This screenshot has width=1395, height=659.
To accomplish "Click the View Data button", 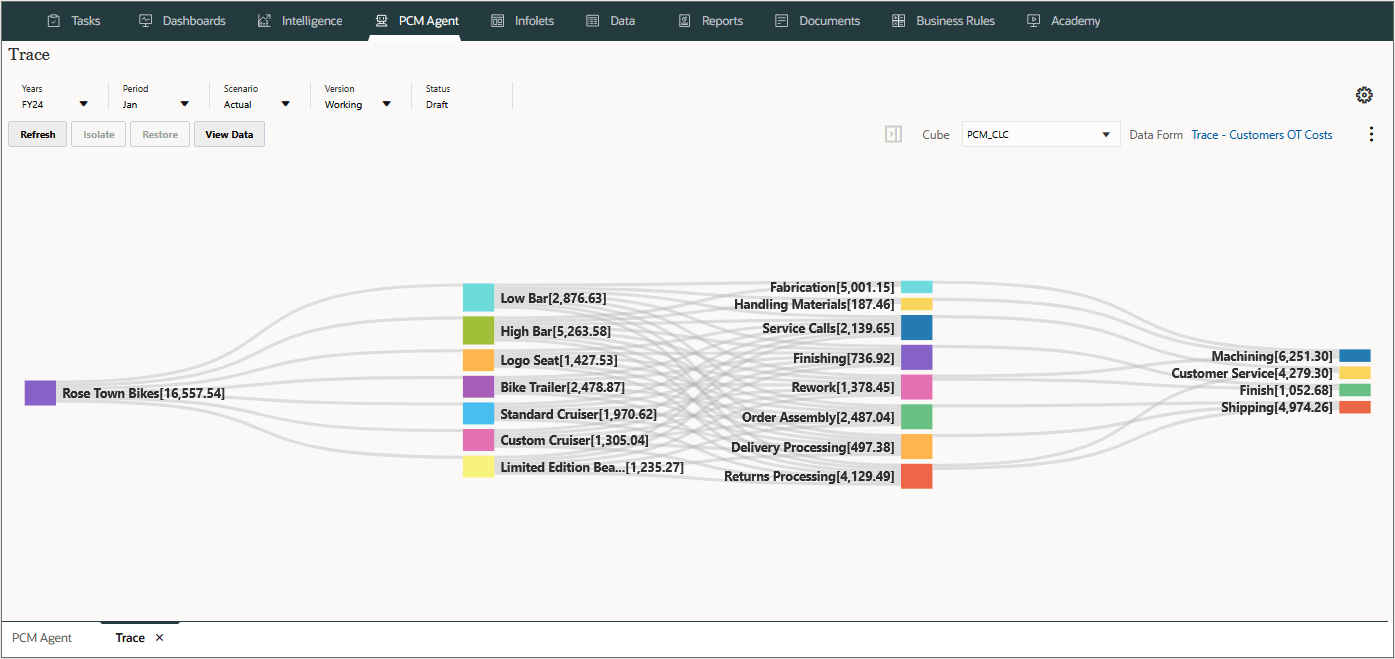I will coord(229,134).
